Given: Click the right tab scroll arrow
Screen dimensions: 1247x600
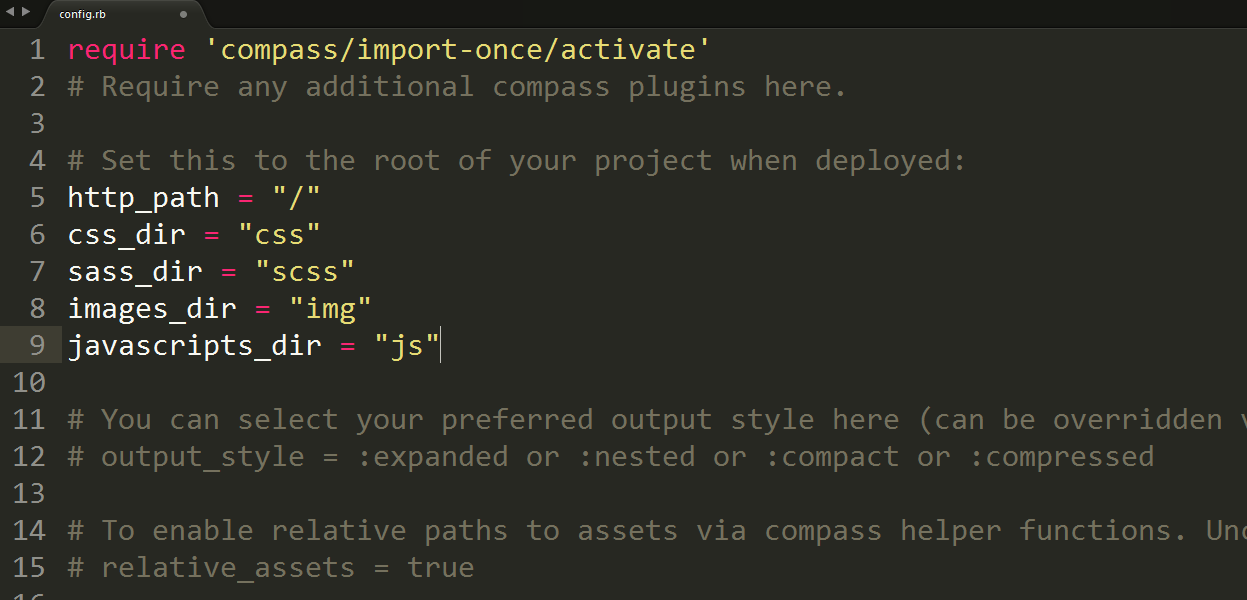Looking at the screenshot, I should [x=24, y=10].
